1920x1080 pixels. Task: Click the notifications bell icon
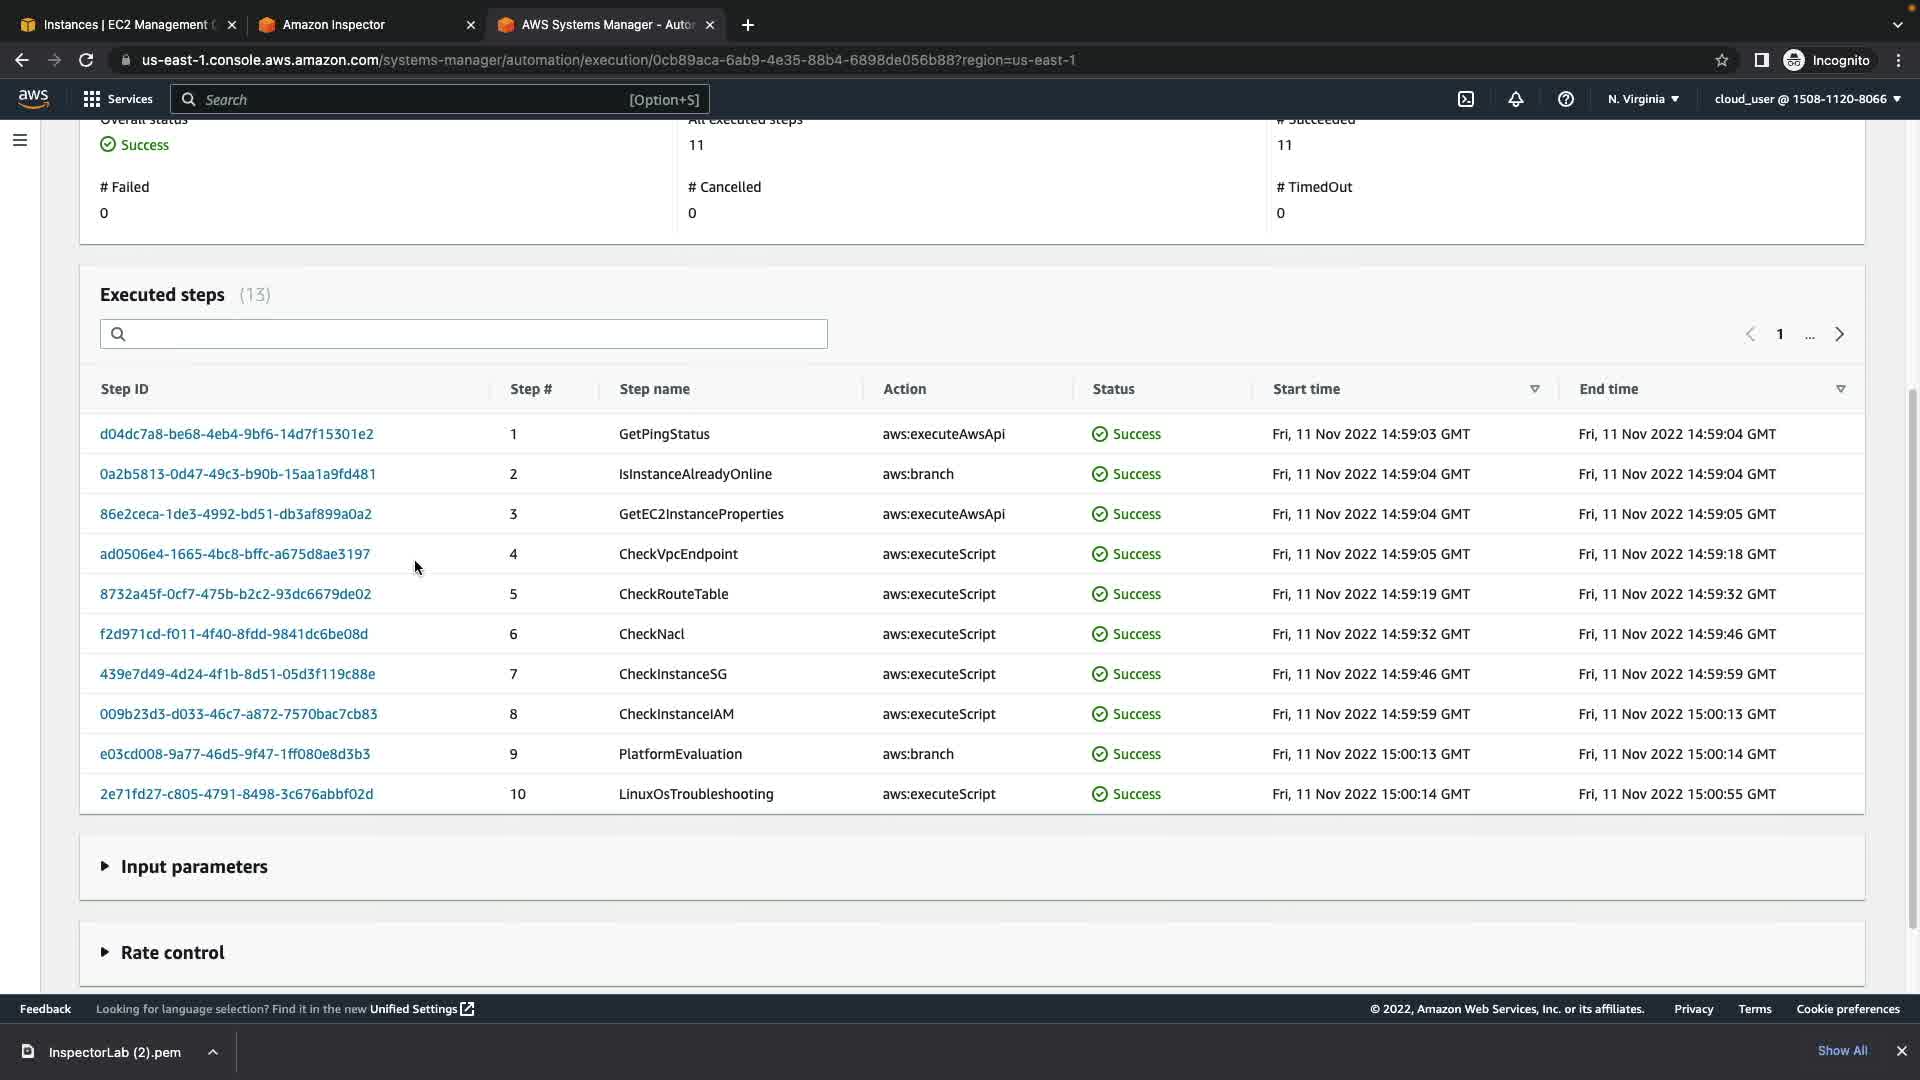coord(1516,99)
